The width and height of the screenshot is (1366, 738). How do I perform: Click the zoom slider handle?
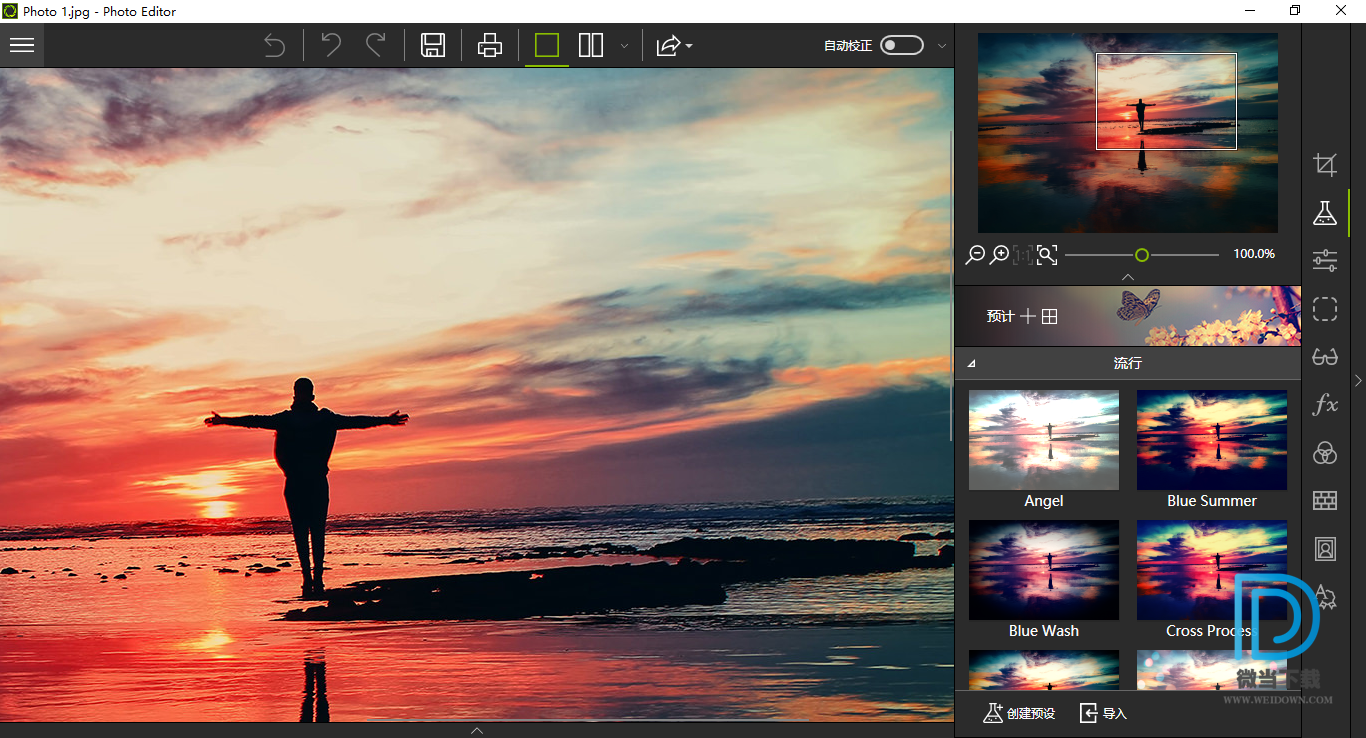point(1142,255)
